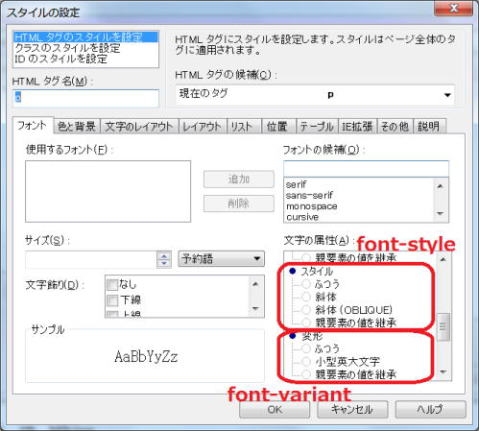479x431 pixels.
Task: Click the 追加 button
Action: pos(239,179)
